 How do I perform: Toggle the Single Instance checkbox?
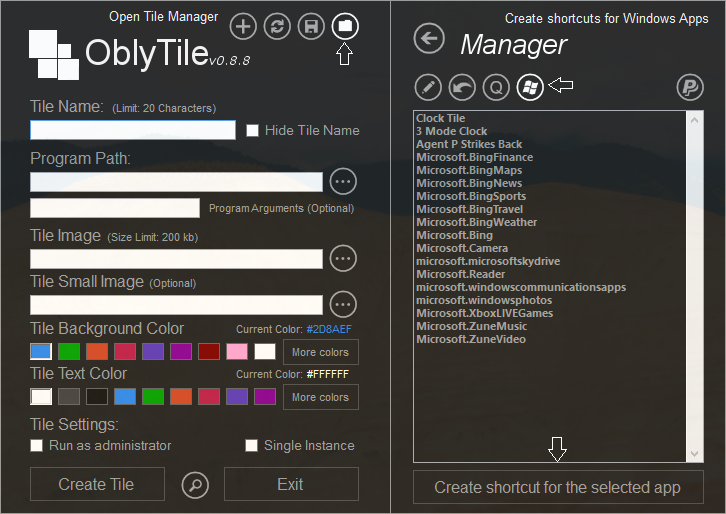(x=252, y=445)
